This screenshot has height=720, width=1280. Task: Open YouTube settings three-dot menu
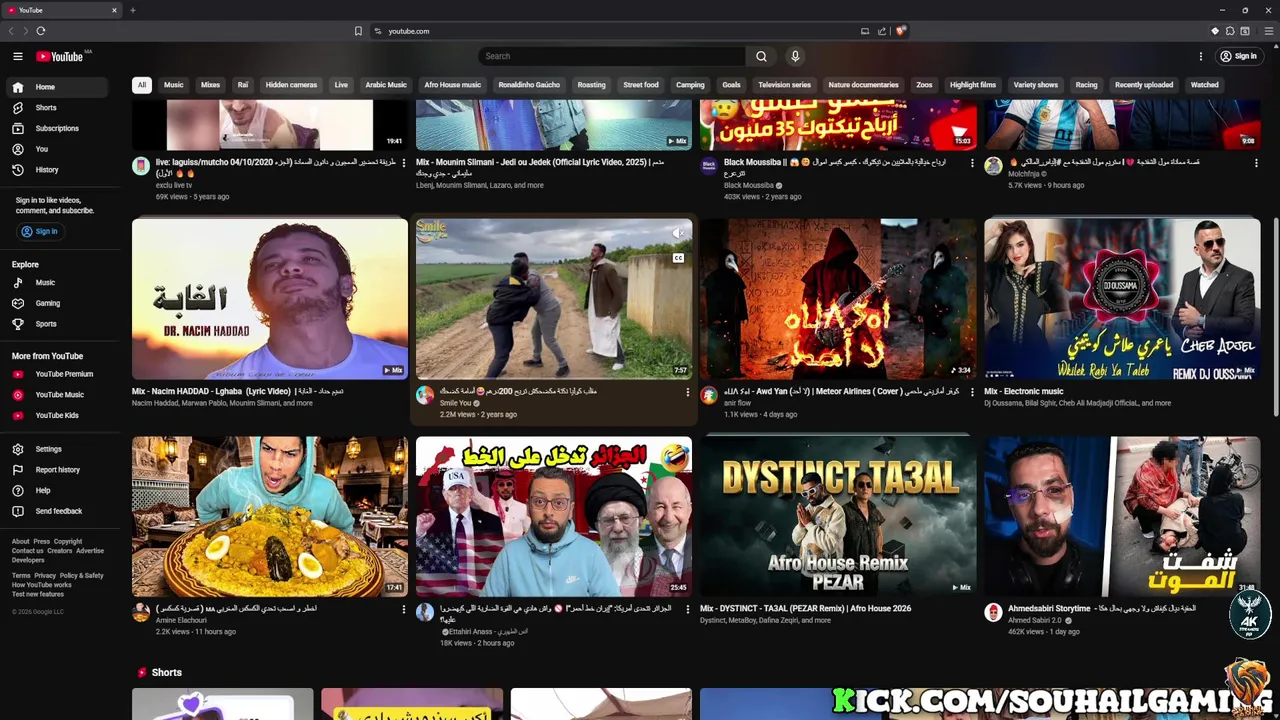tap(1201, 56)
